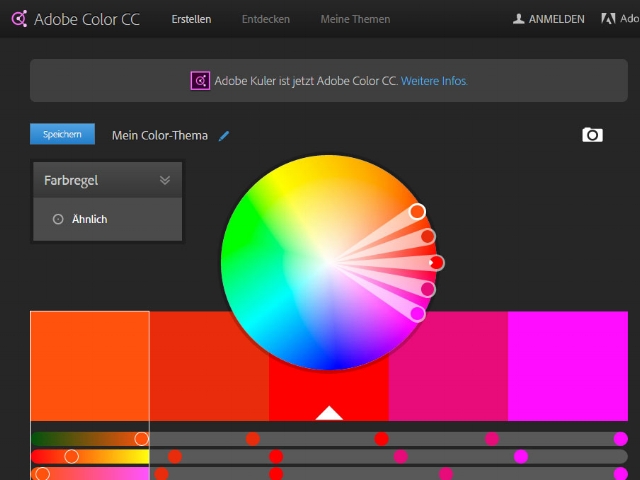
Task: Click the pencil icon to rename theme
Action: 224,136
